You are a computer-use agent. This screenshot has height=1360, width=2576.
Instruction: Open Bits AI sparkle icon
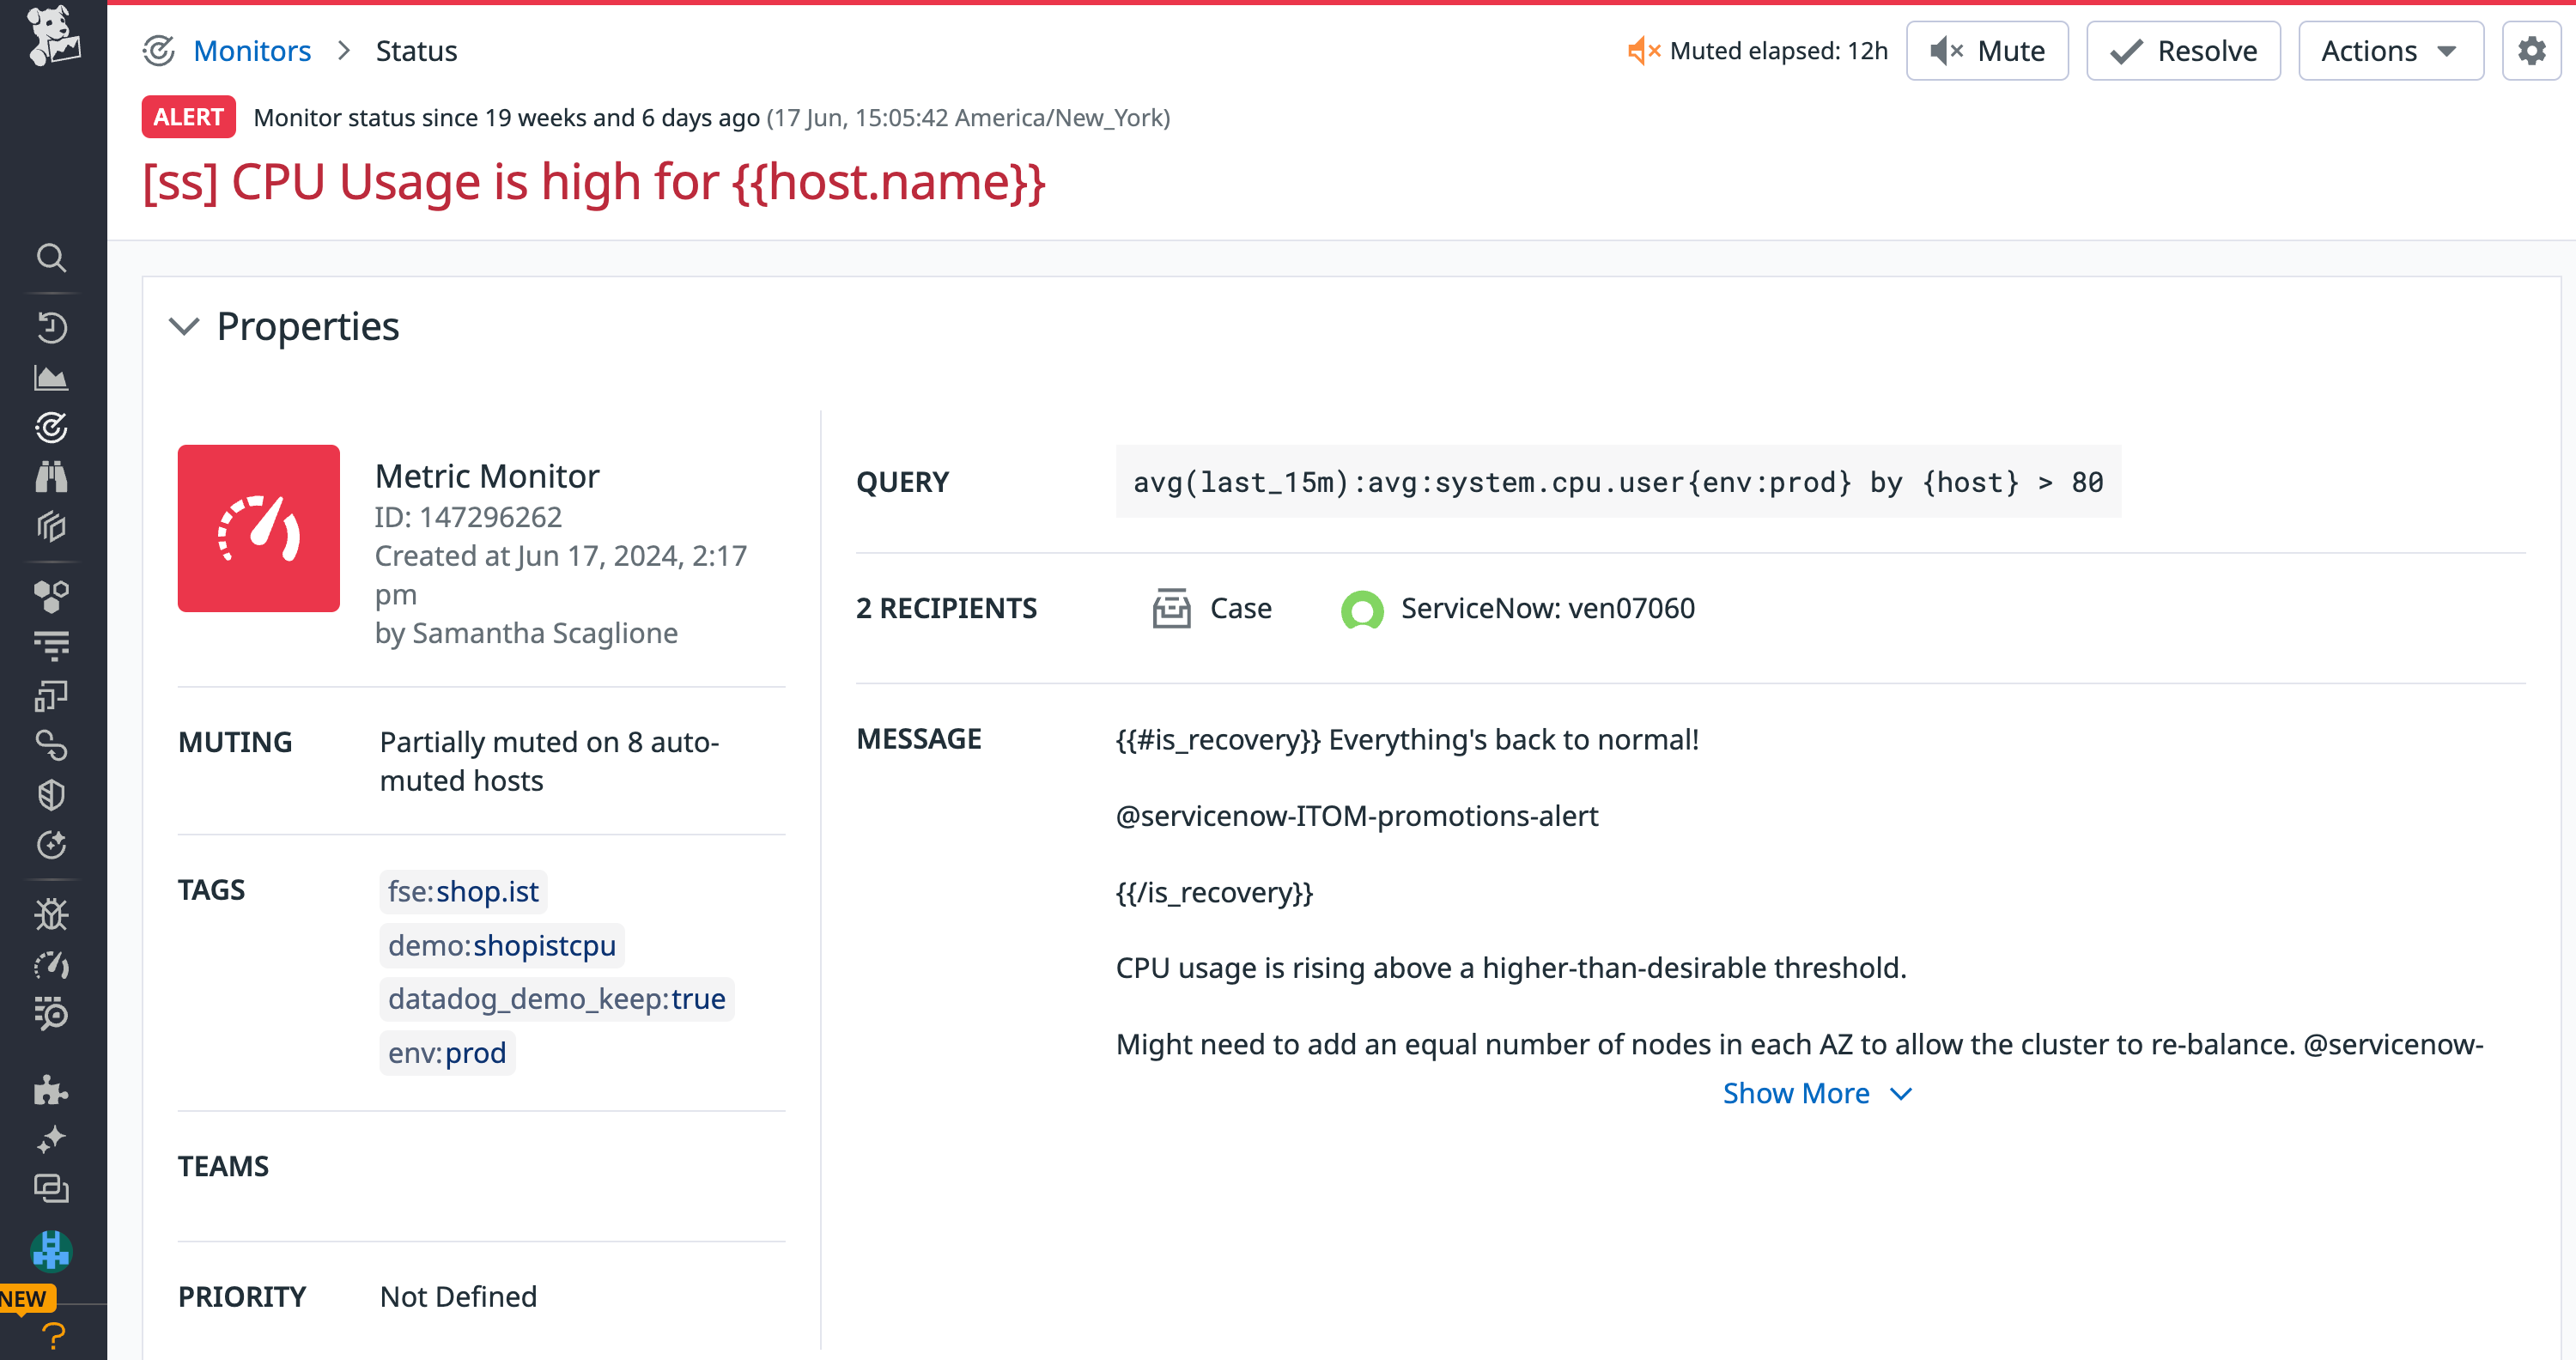tap(52, 1138)
